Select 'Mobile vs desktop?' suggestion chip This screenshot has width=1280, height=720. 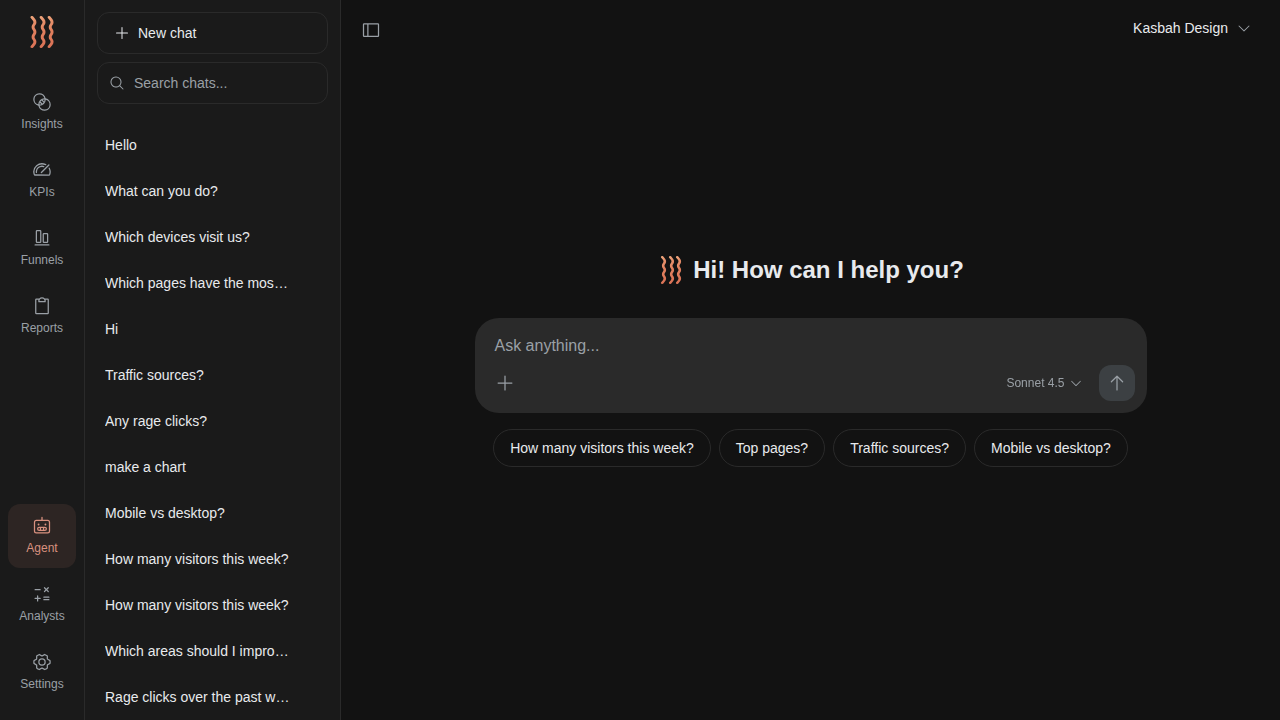[1050, 448]
